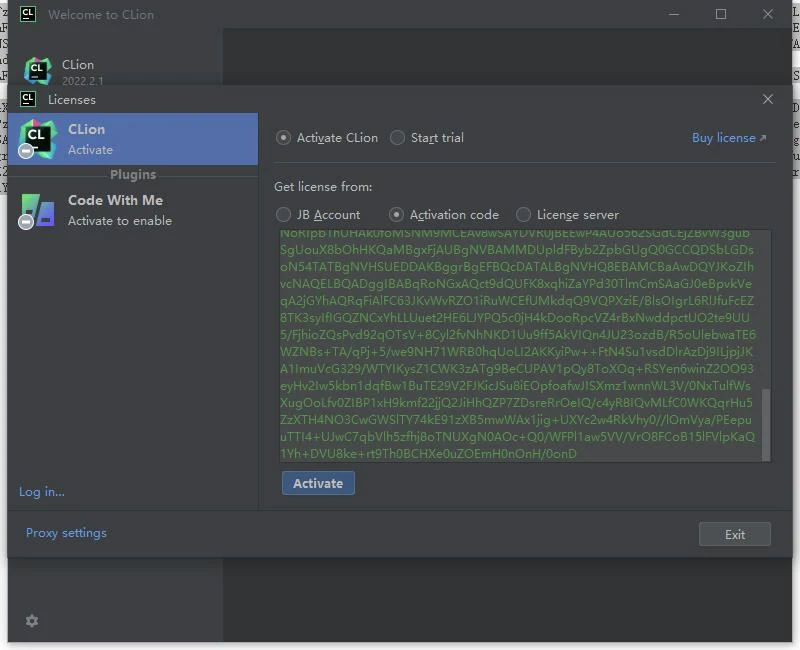Click the Code With Me plugin icon
Image resolution: width=800 pixels, height=650 pixels.
[38, 210]
